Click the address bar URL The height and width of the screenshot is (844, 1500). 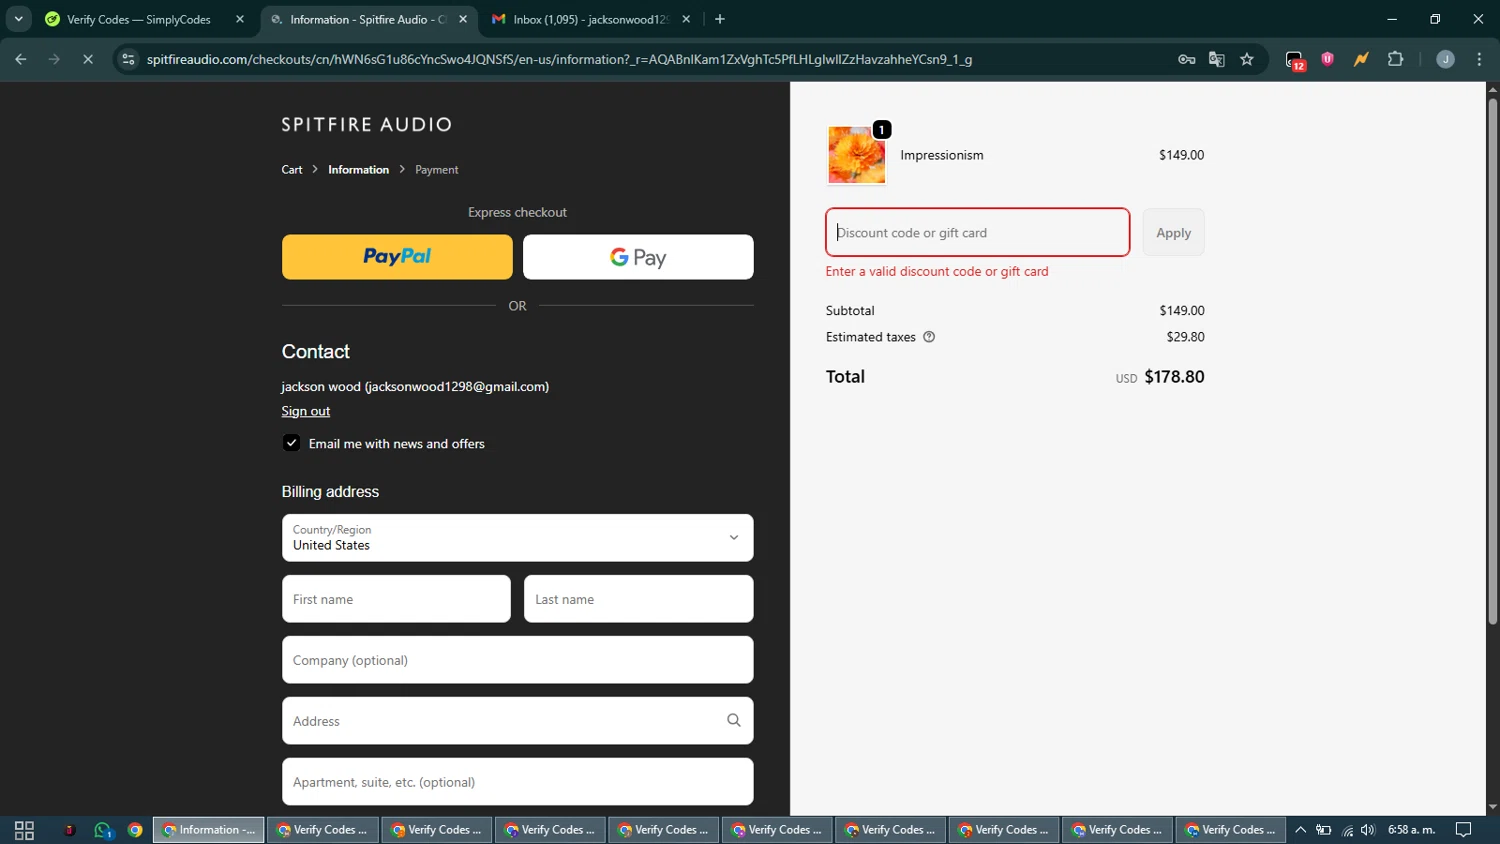pos(559,59)
